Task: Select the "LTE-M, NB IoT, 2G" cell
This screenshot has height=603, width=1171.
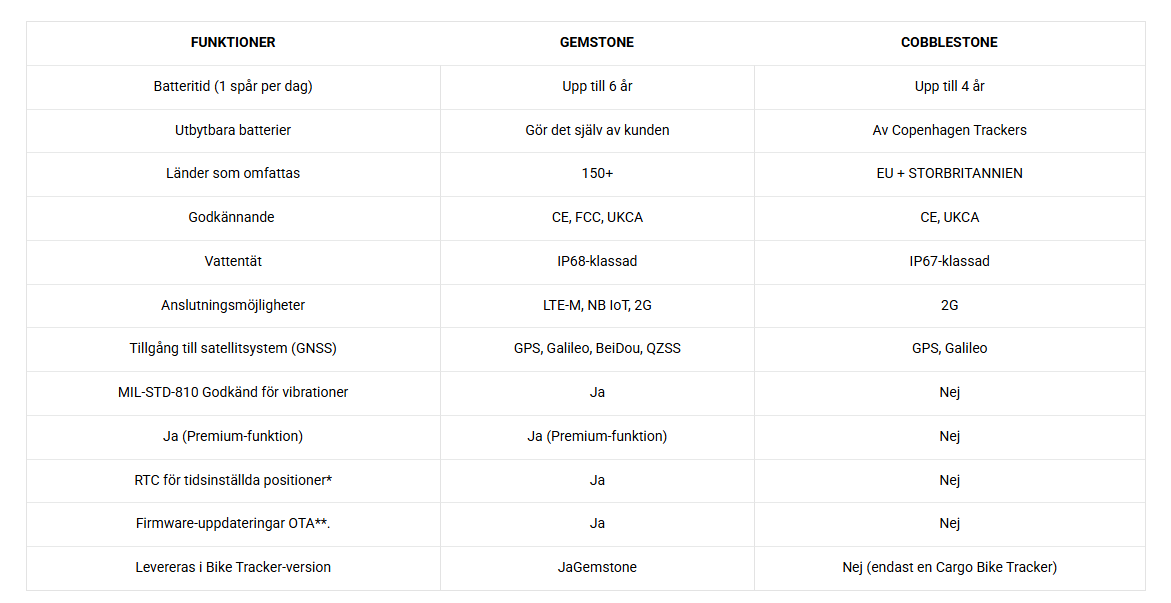Action: [x=597, y=305]
